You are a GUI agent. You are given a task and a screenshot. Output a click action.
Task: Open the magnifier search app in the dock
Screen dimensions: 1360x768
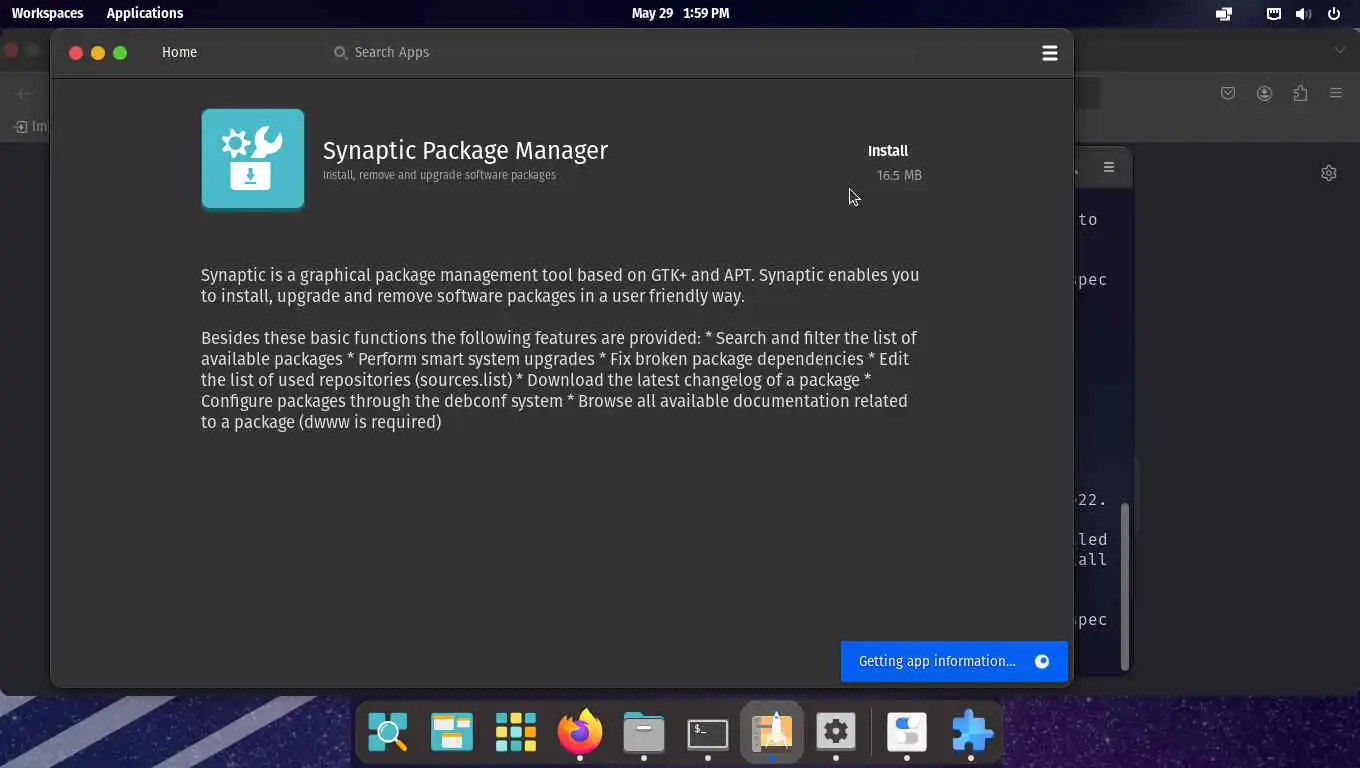point(388,732)
